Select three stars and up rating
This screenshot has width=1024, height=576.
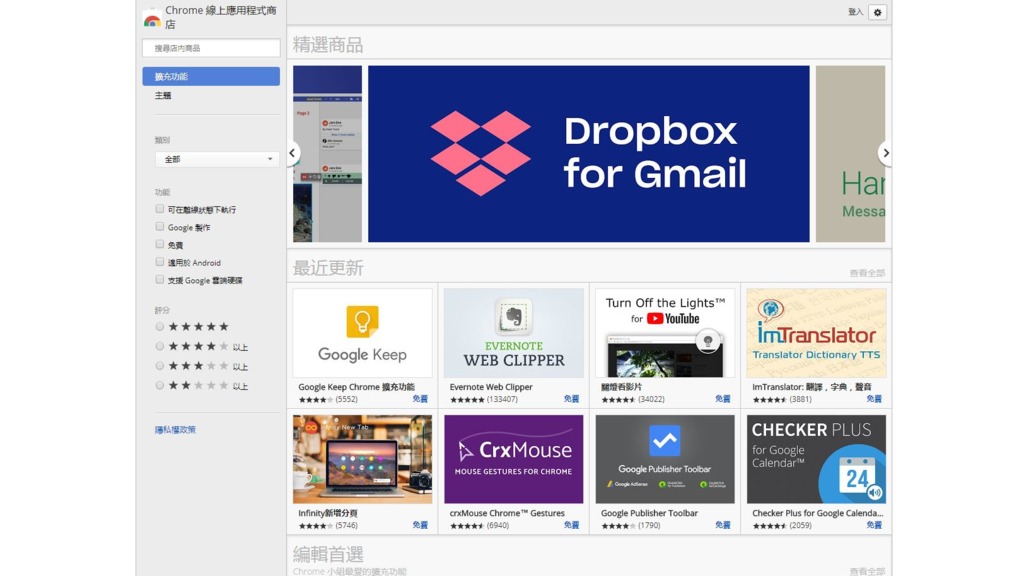(x=159, y=366)
